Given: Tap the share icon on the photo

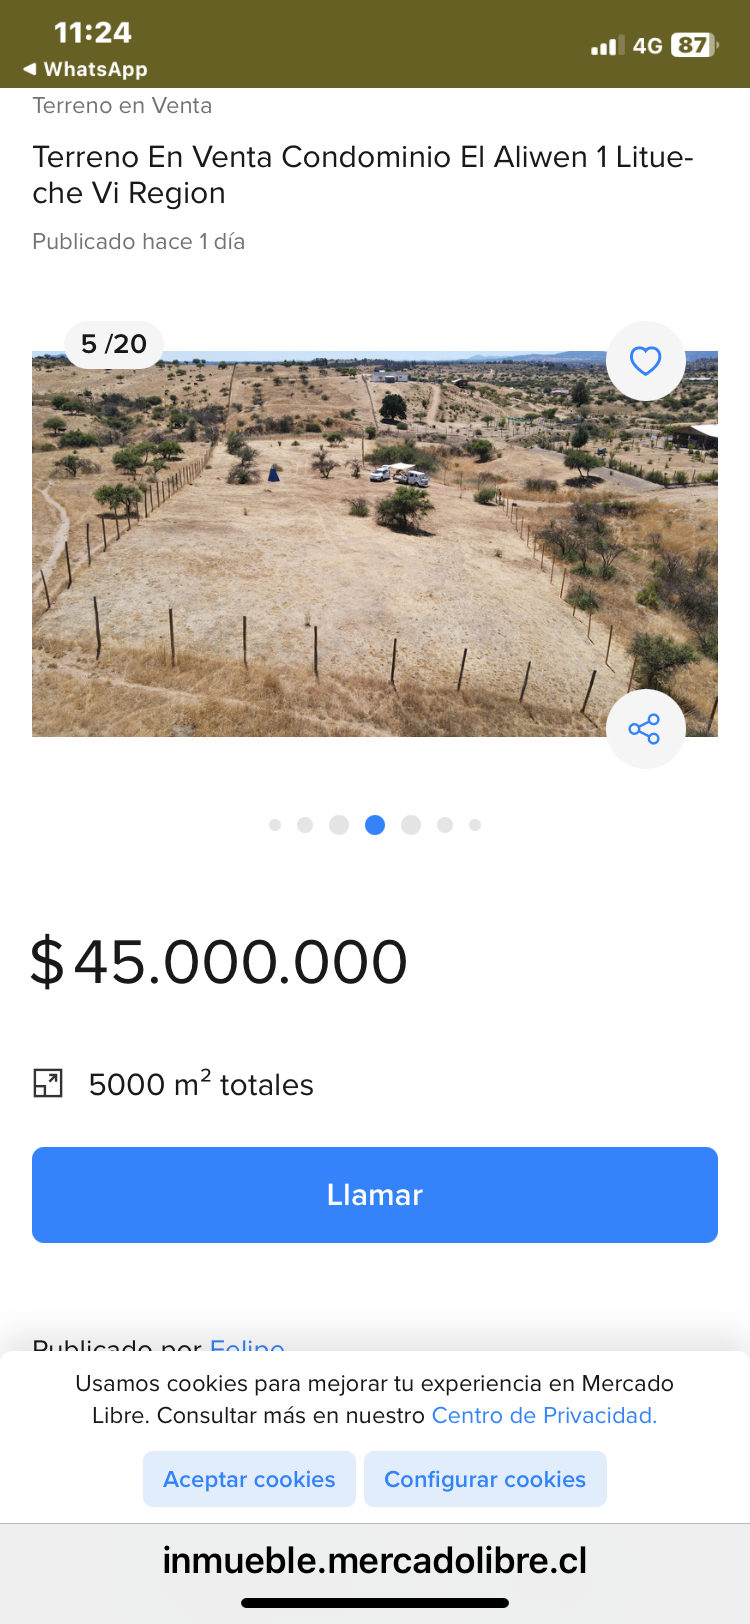Looking at the screenshot, I should coord(645,729).
